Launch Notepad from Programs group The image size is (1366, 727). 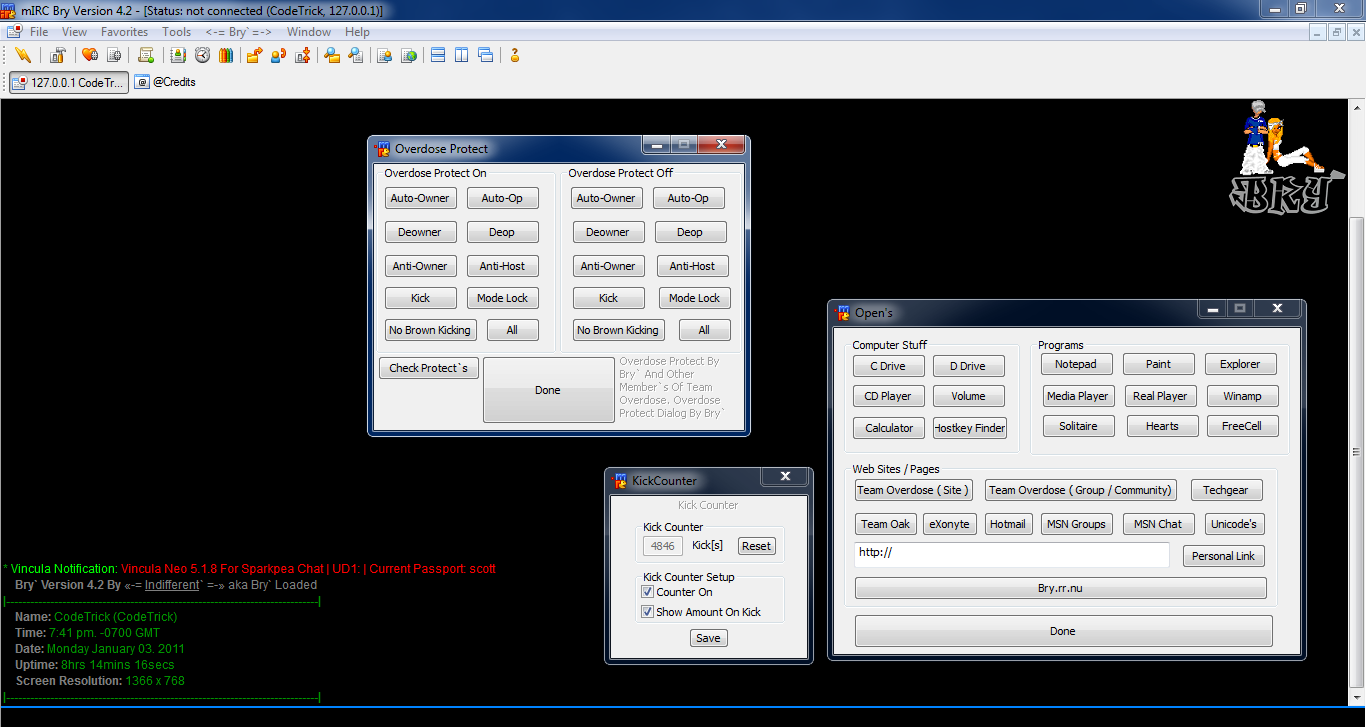(x=1076, y=364)
